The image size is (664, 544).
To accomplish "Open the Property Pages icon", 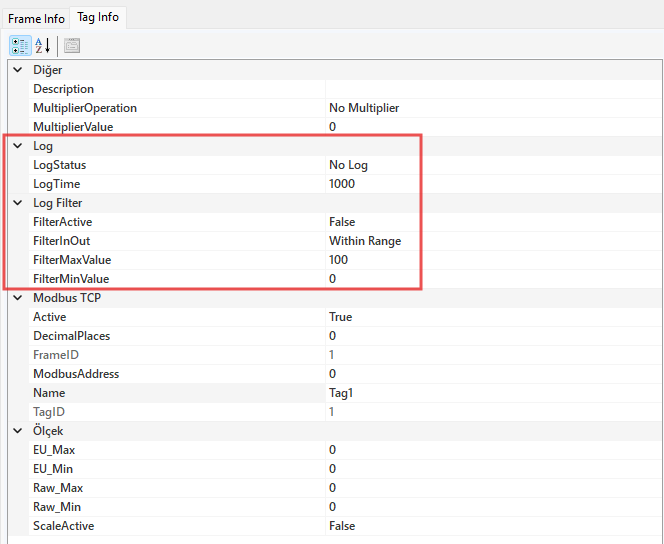I will (72, 46).
